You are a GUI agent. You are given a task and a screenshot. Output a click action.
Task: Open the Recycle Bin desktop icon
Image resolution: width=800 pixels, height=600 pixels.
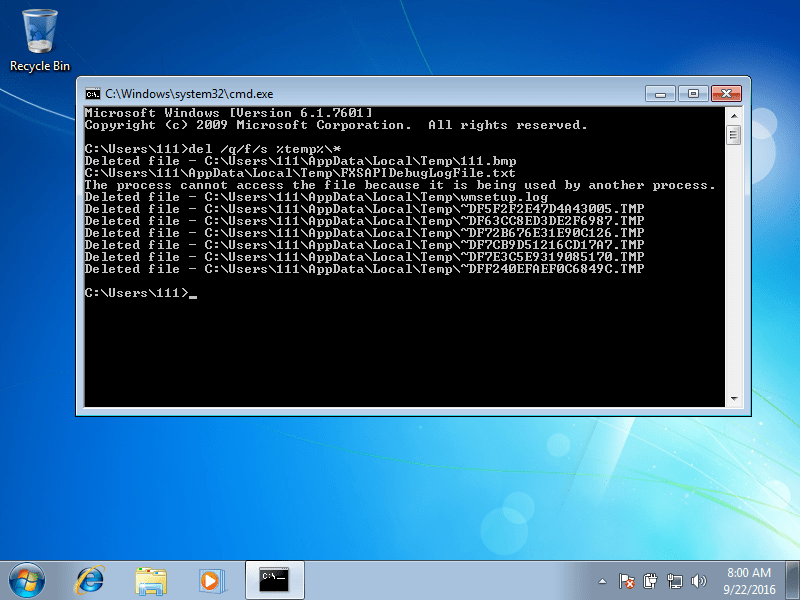click(40, 40)
